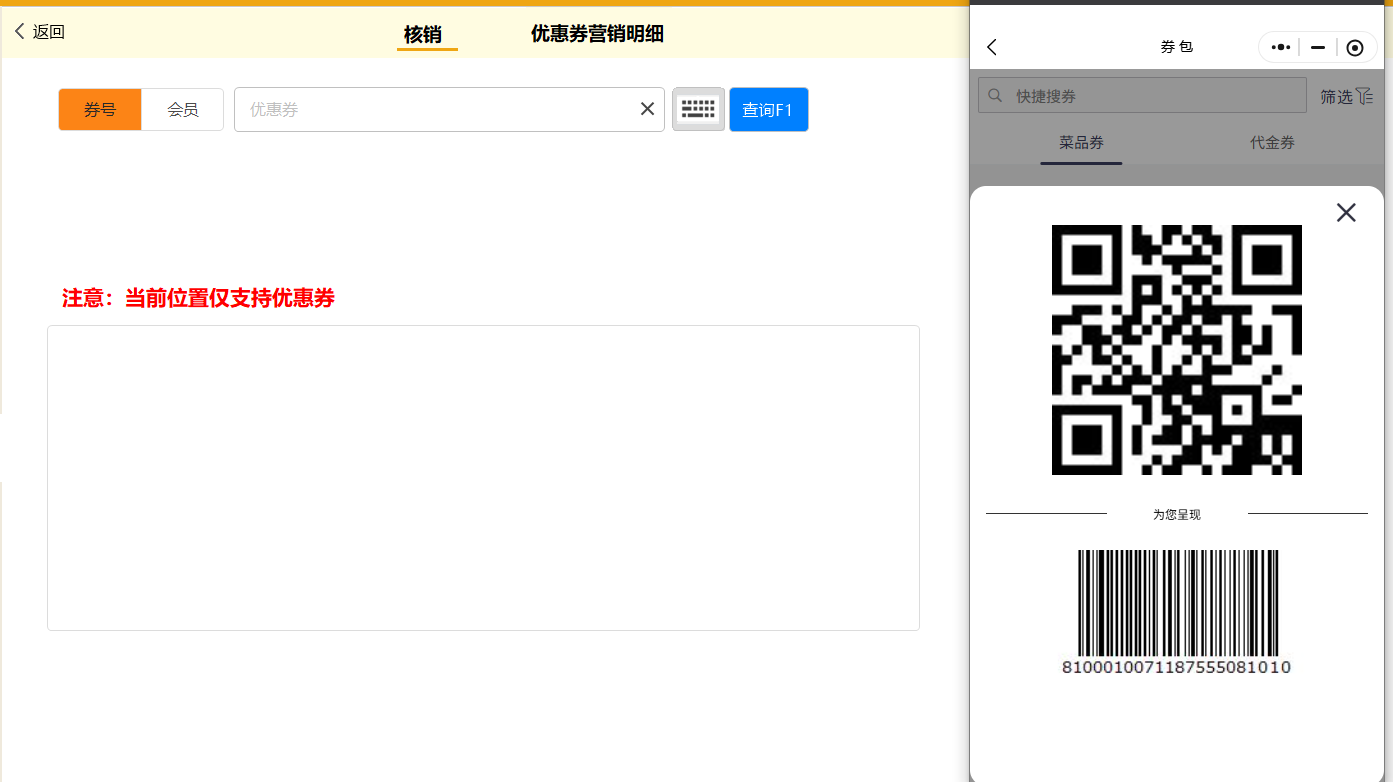Switch to the 菜品券 tab
The height and width of the screenshot is (782, 1393).
pos(1081,143)
